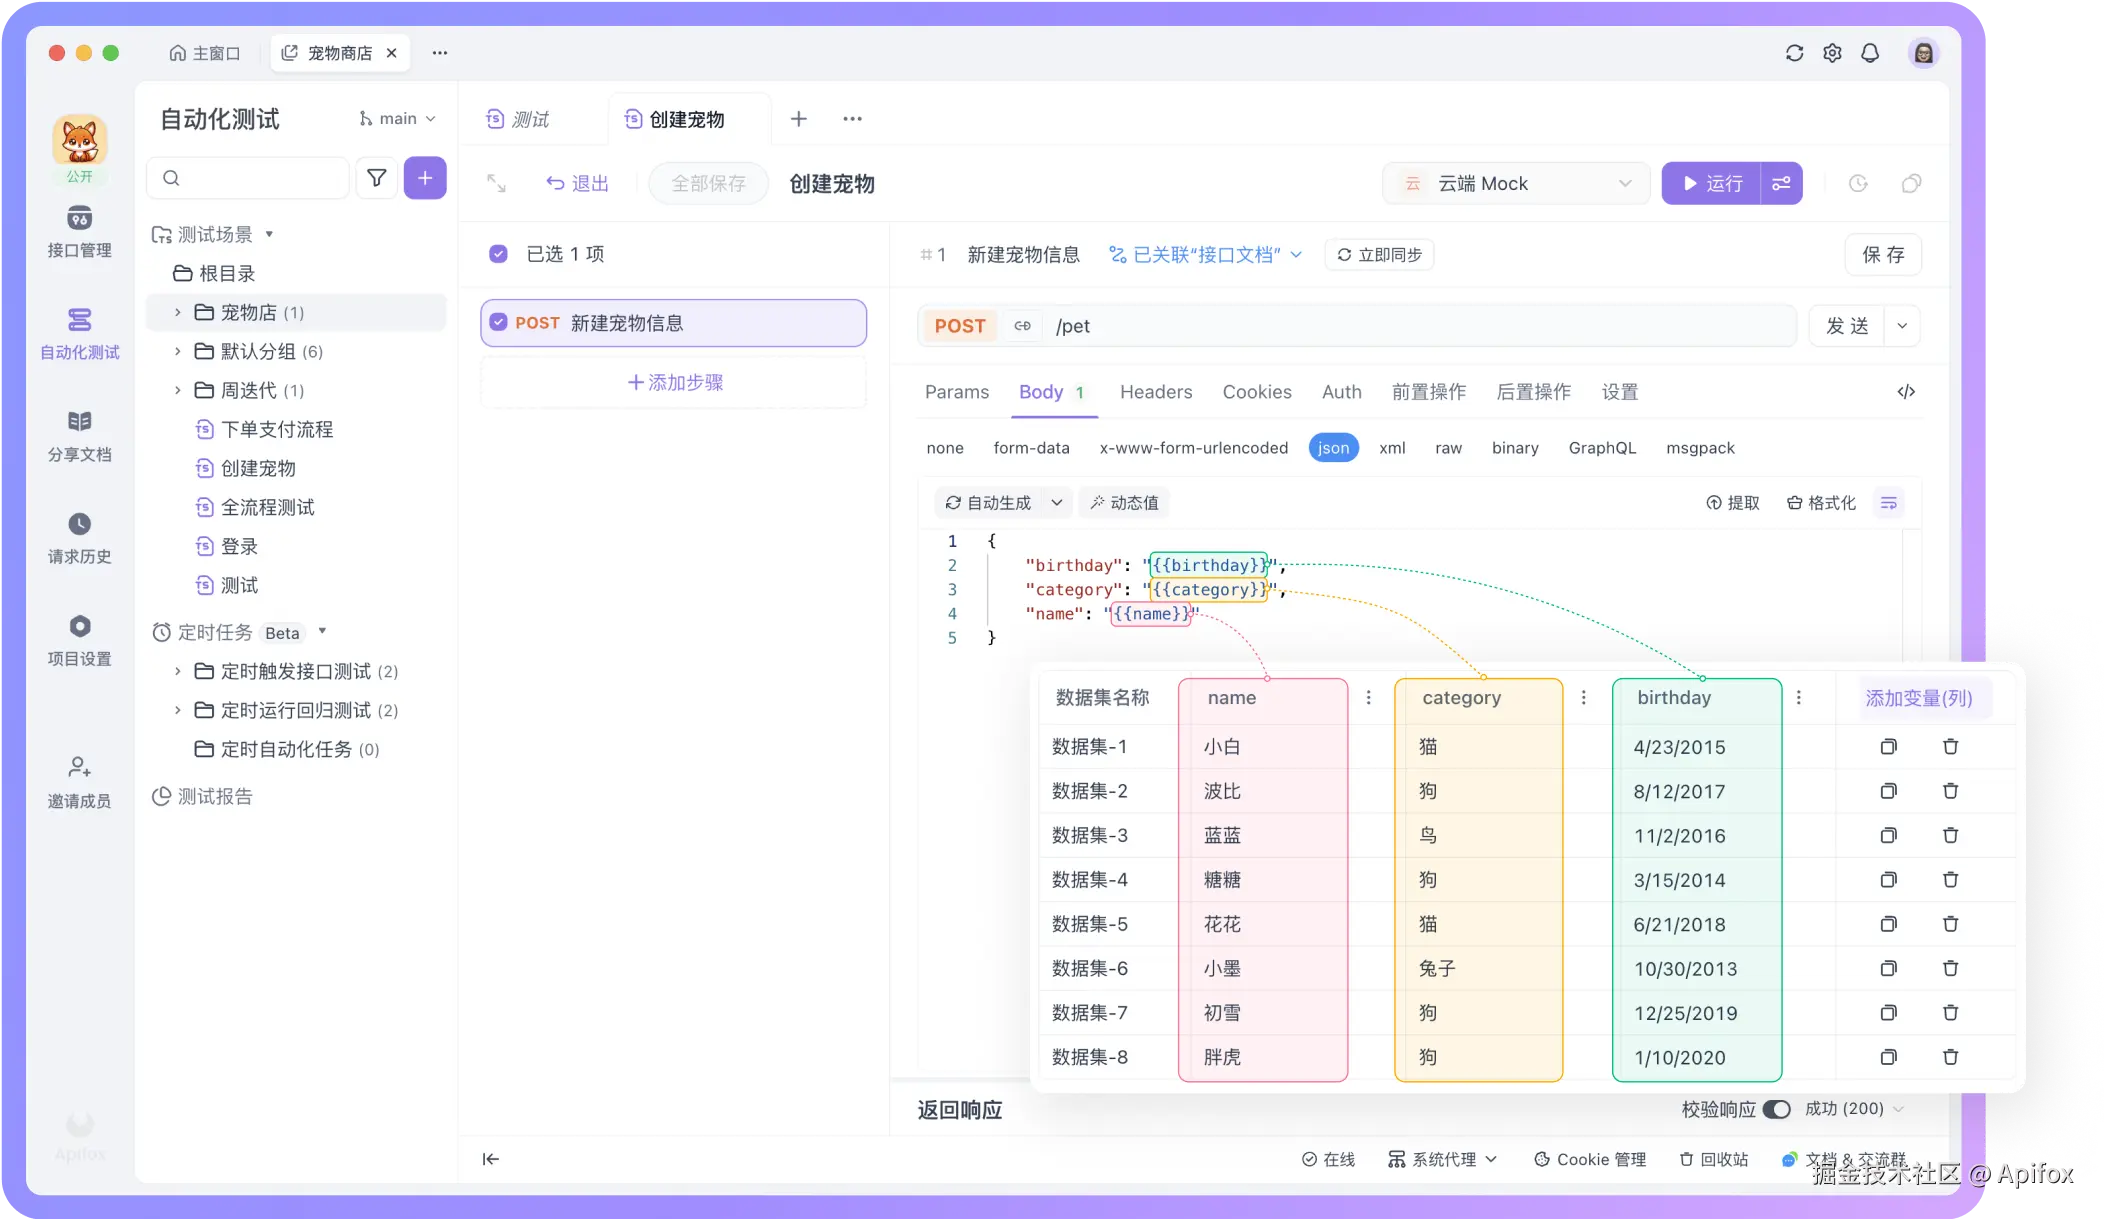Open 请求历史 in the left sidebar

pos(79,539)
